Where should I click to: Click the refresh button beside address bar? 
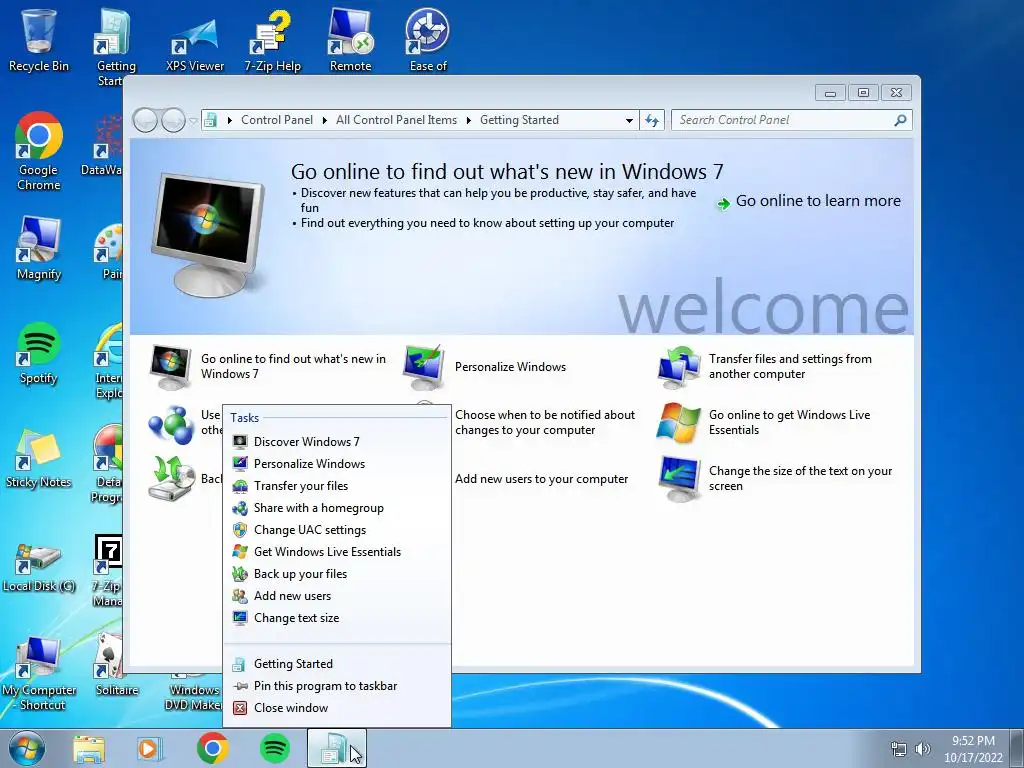pos(652,120)
